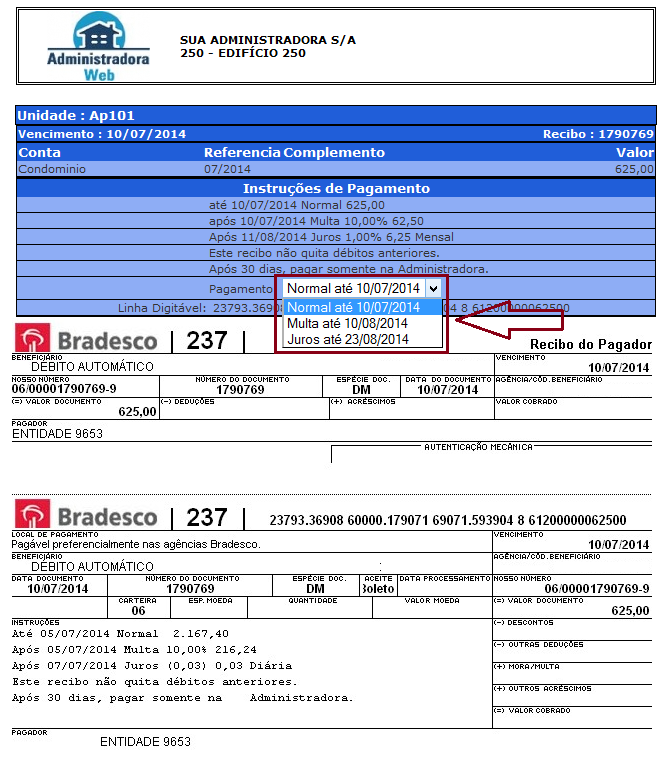Click the Linha Digitável number in blue section
This screenshot has height=758, width=663.
250,308
